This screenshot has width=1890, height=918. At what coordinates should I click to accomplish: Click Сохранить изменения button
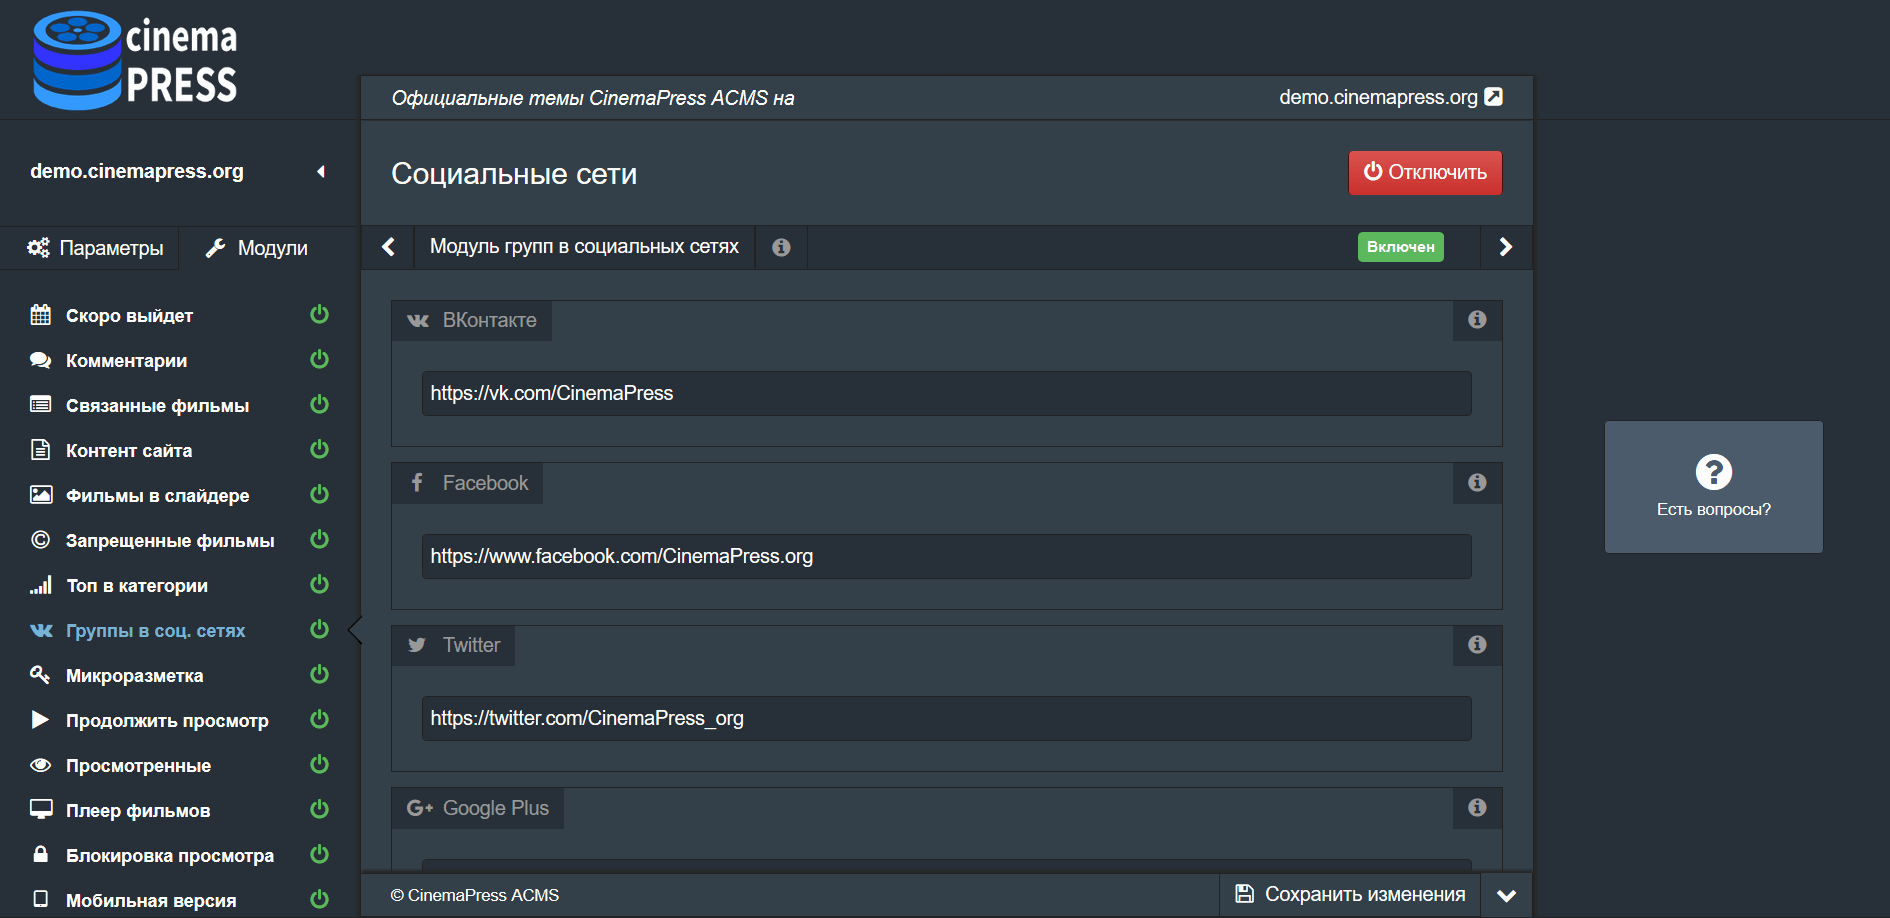coord(1350,895)
